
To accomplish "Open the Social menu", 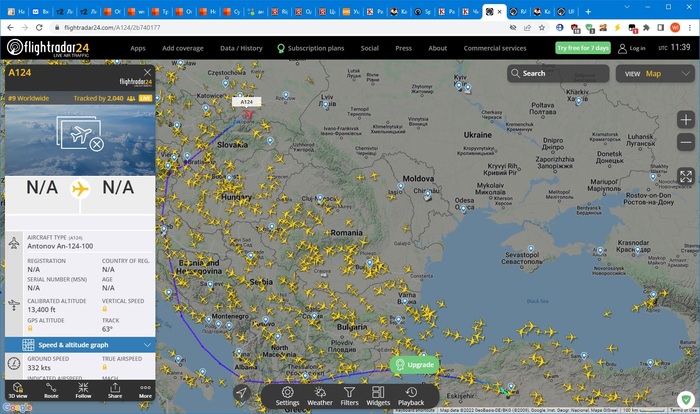I will pos(369,48).
